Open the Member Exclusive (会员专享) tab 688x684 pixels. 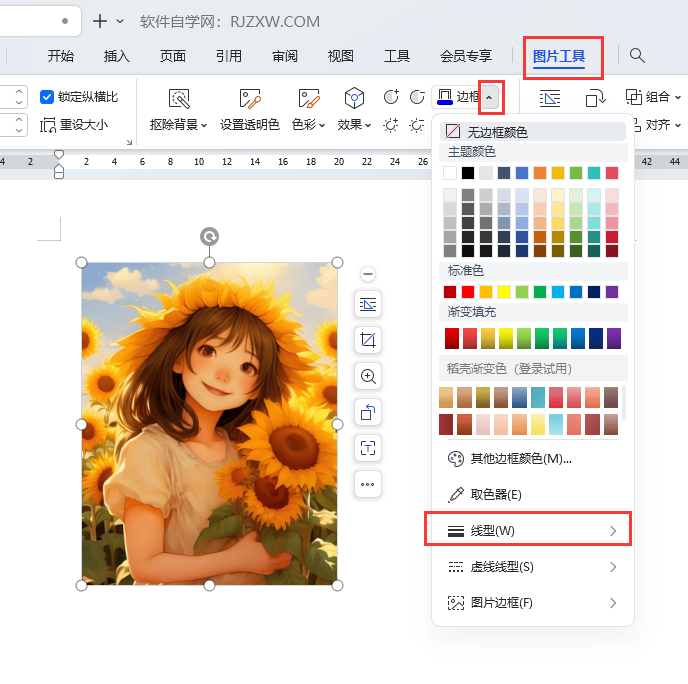click(x=466, y=56)
